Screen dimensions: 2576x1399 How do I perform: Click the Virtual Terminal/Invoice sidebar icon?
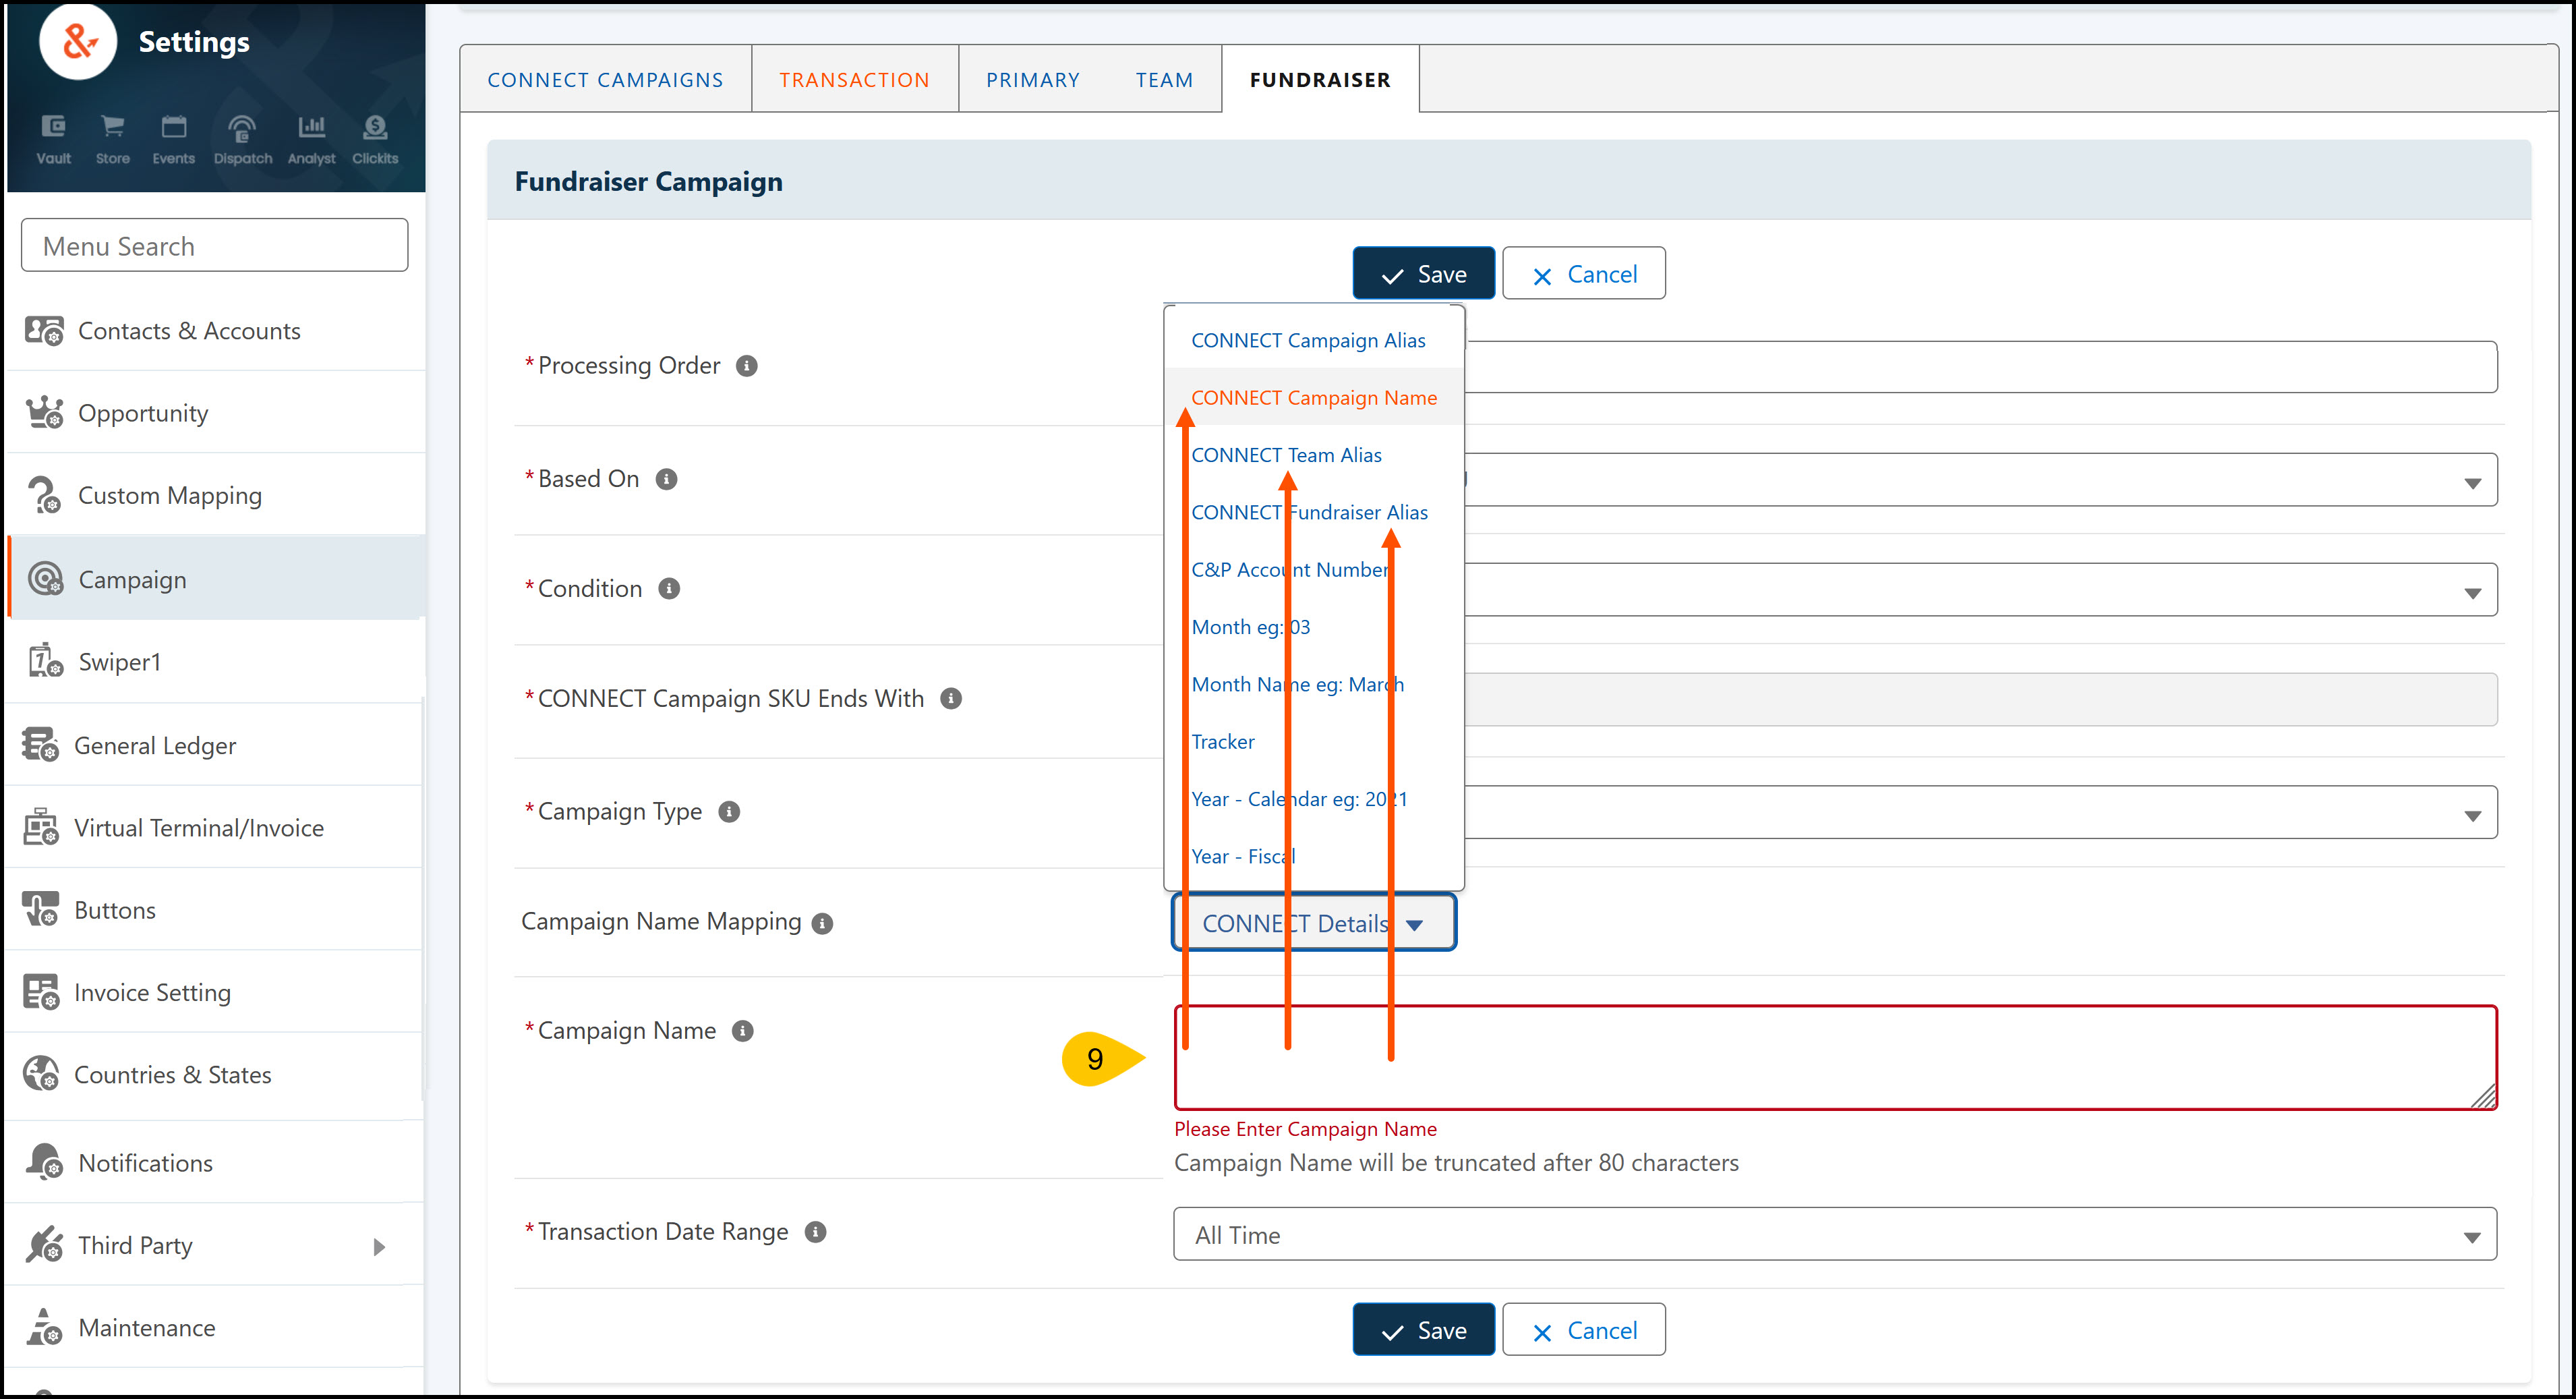click(40, 827)
